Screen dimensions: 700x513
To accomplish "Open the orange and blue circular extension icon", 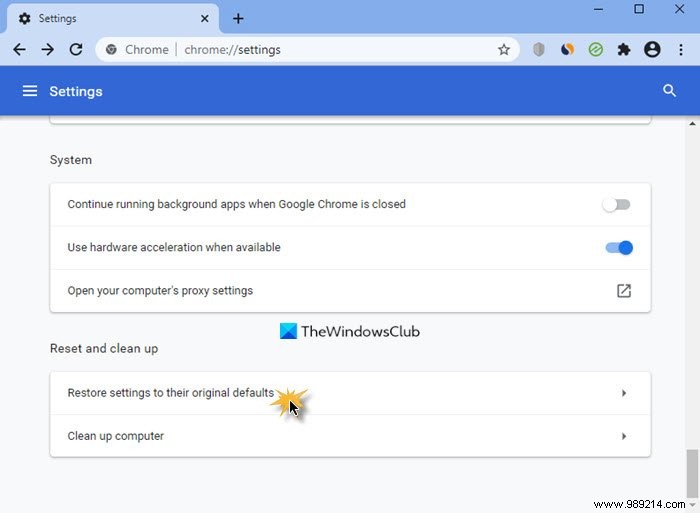I will pos(567,50).
